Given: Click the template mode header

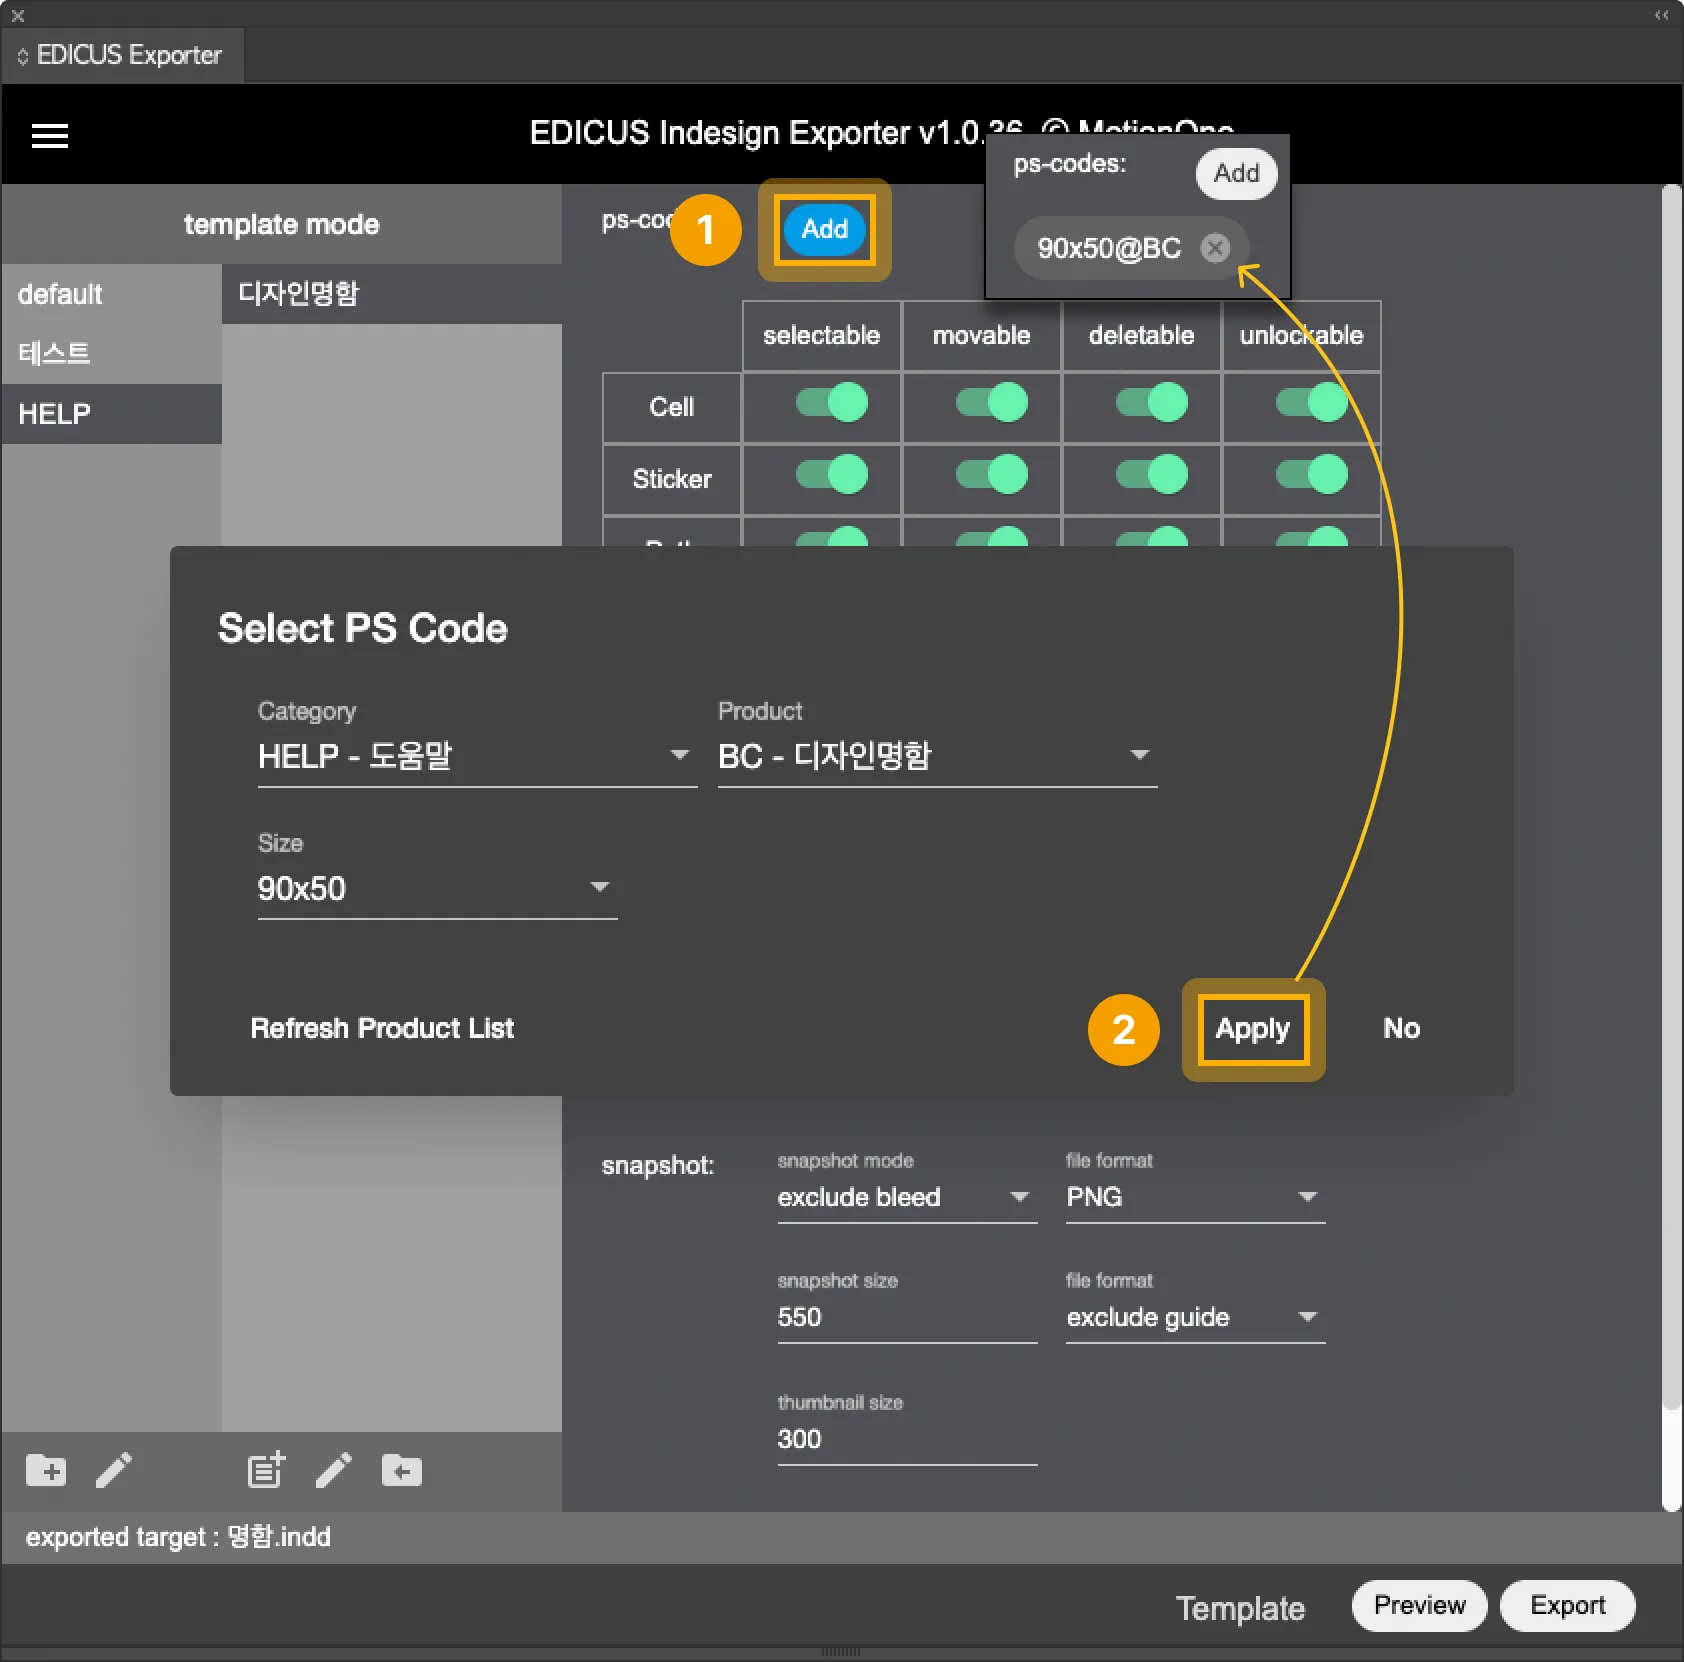Looking at the screenshot, I should click(x=281, y=224).
